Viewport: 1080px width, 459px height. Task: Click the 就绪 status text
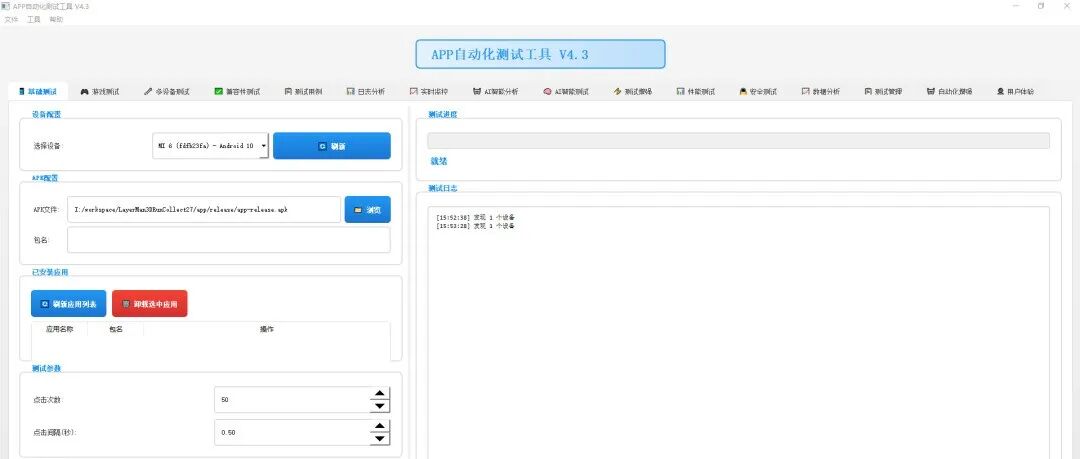(x=439, y=161)
